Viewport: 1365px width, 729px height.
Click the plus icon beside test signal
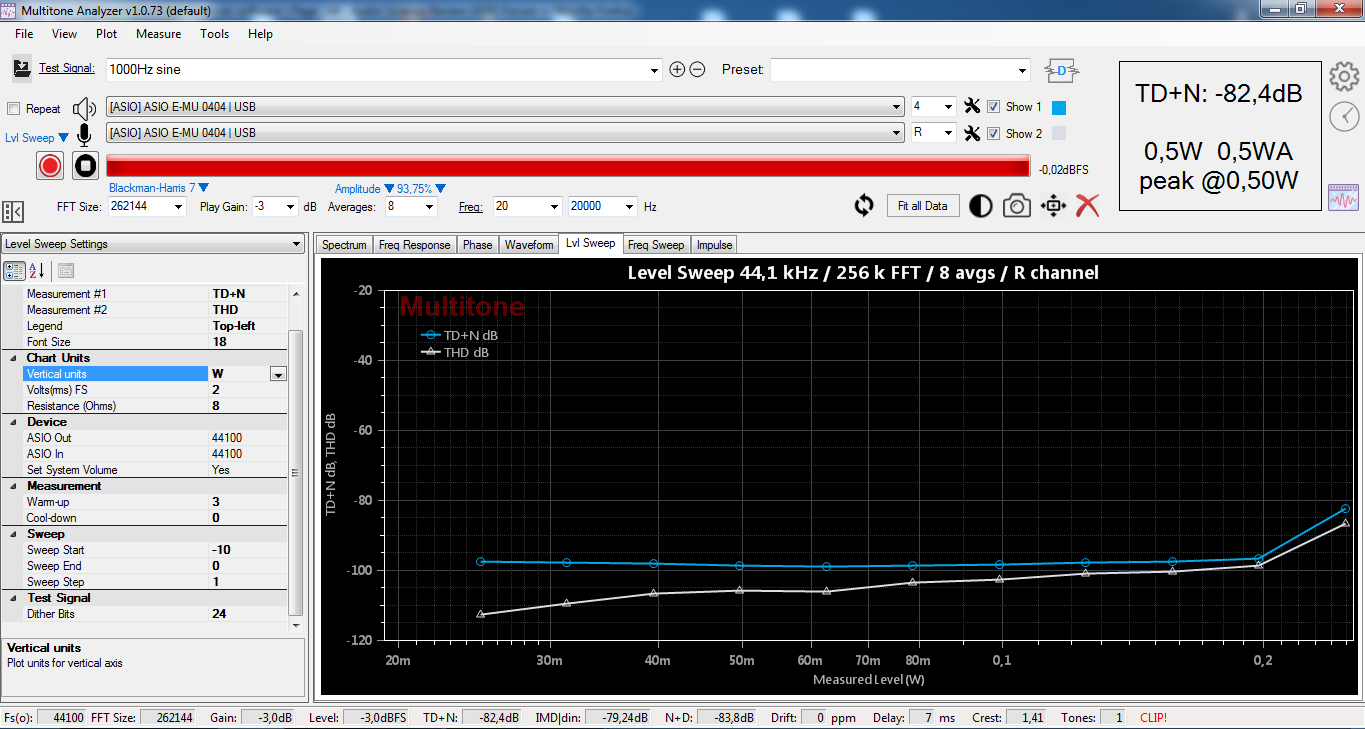click(x=677, y=70)
